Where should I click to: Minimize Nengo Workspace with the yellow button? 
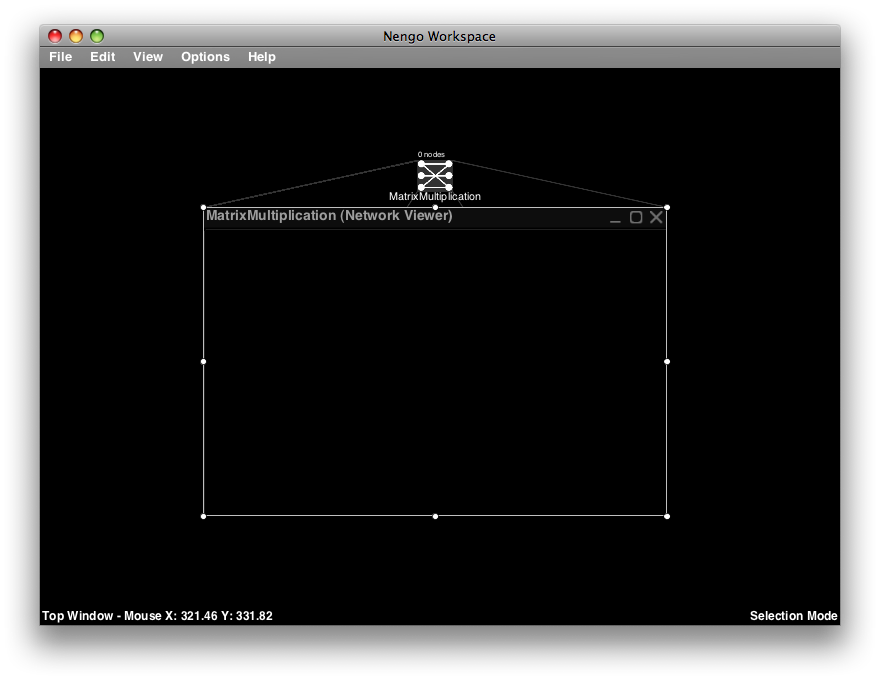point(76,36)
